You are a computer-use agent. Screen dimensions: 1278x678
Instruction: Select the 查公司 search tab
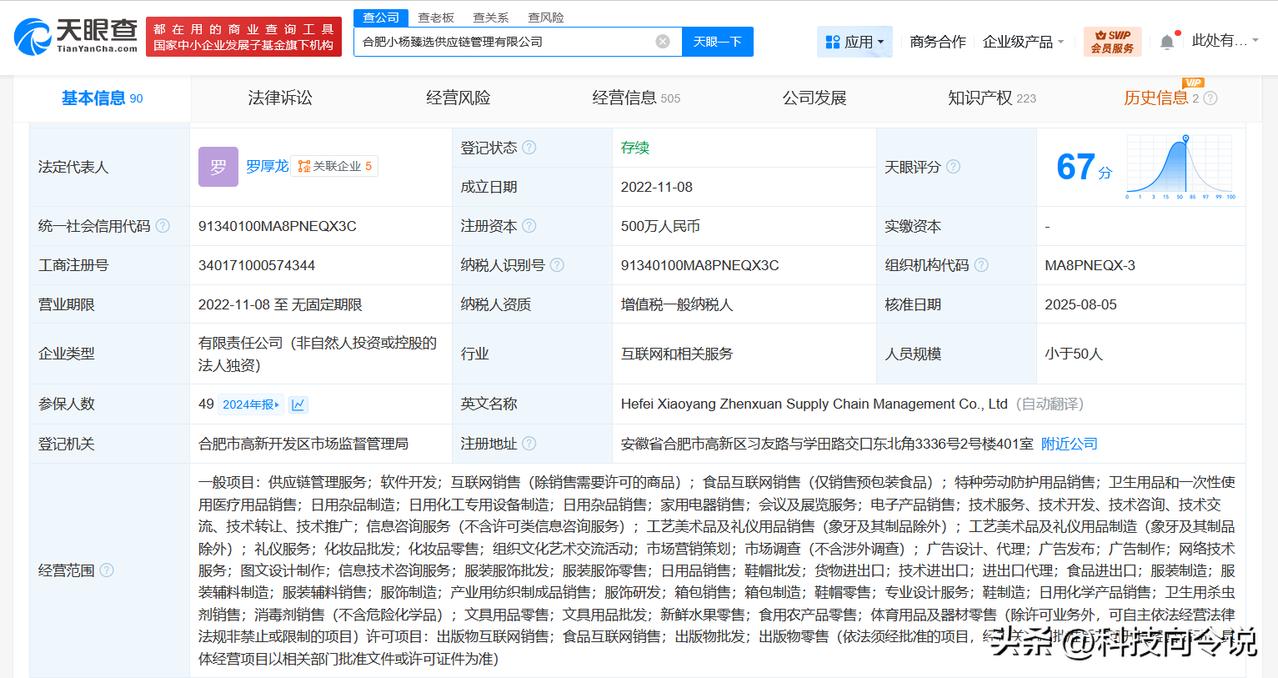tap(381, 17)
